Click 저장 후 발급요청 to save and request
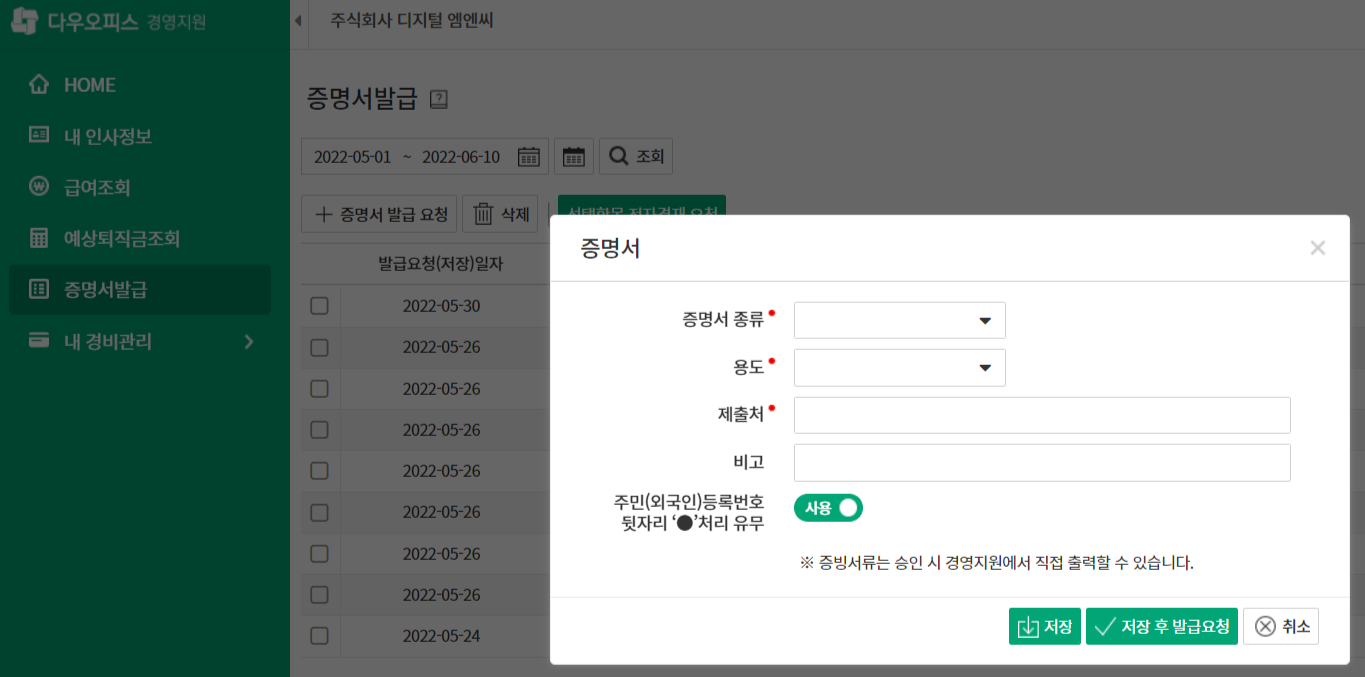The width and height of the screenshot is (1365, 677). point(1161,625)
